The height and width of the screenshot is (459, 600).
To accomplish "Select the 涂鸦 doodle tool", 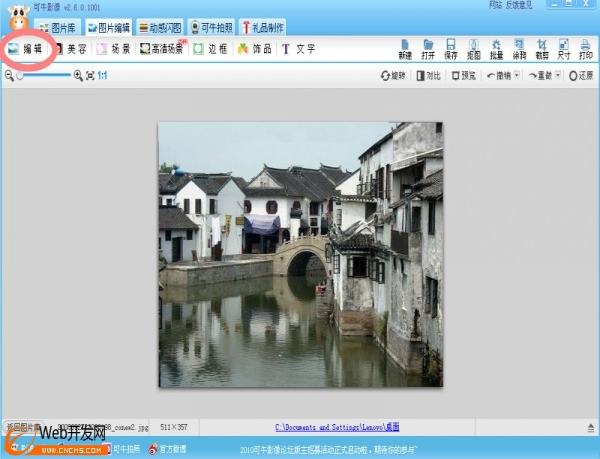I will click(519, 48).
